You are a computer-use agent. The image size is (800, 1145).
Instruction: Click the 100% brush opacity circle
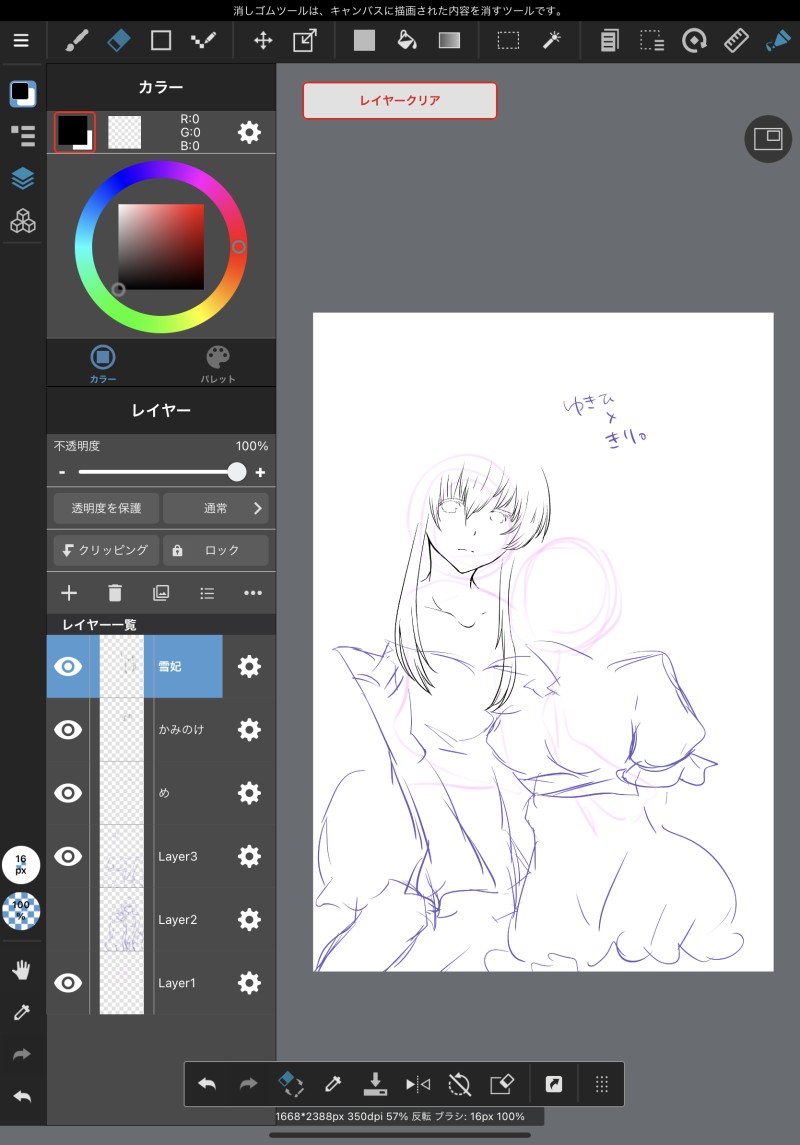[x=20, y=911]
